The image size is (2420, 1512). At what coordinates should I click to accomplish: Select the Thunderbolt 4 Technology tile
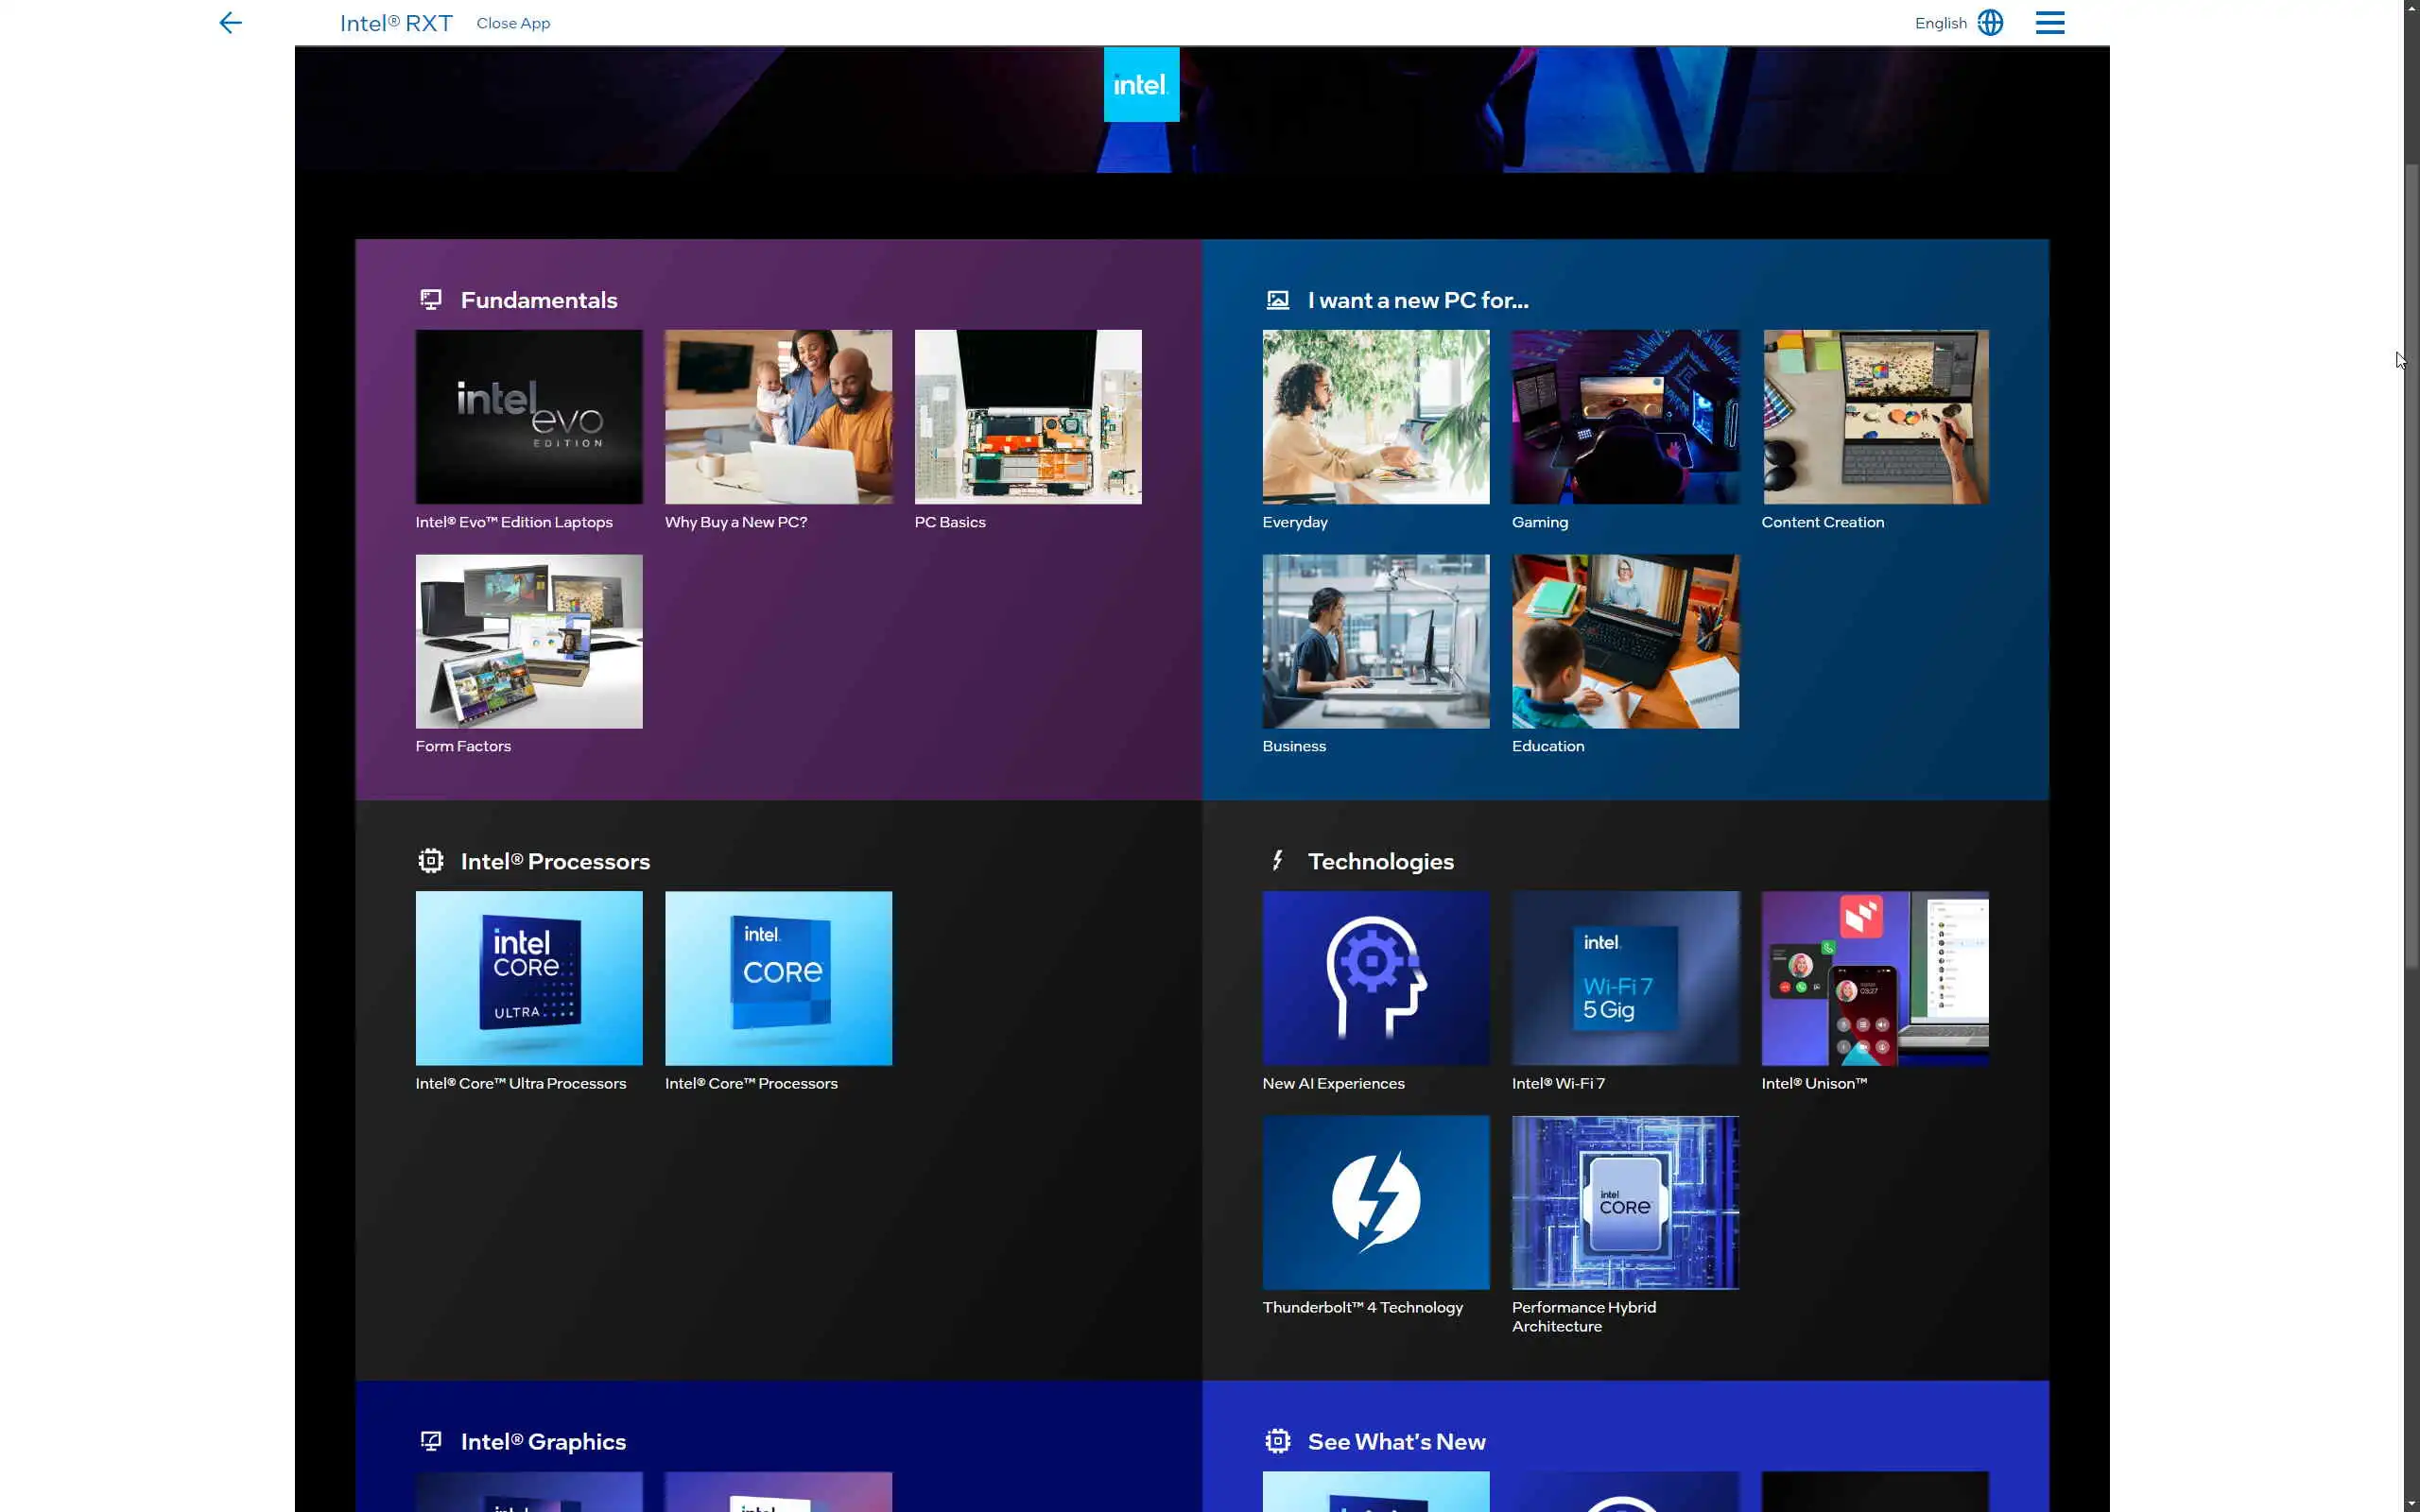point(1375,1202)
